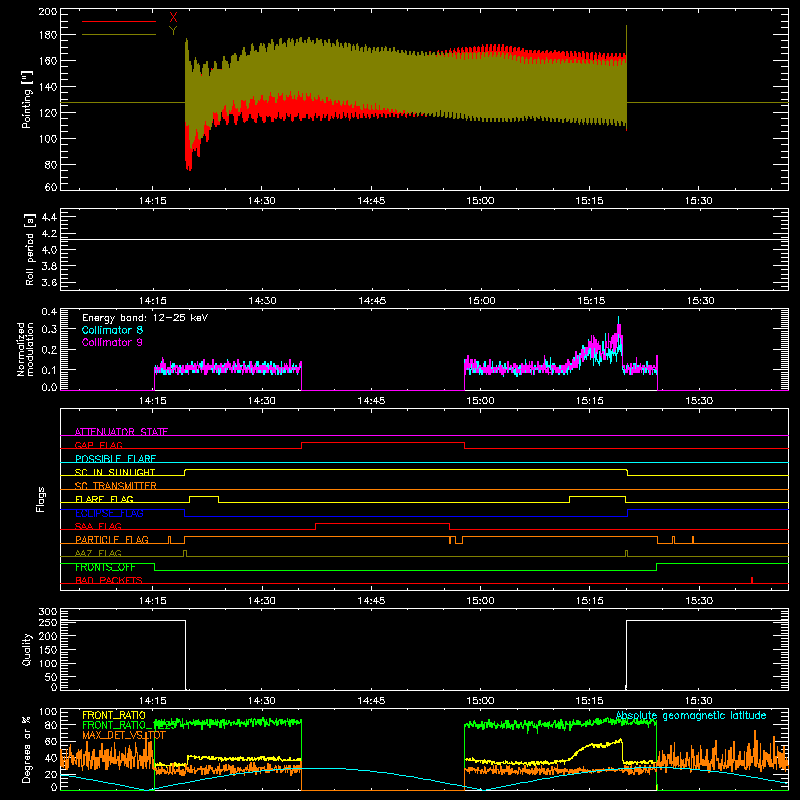Click the cyan Collimator 8 label
Screen dimensions: 800x800
click(x=112, y=330)
